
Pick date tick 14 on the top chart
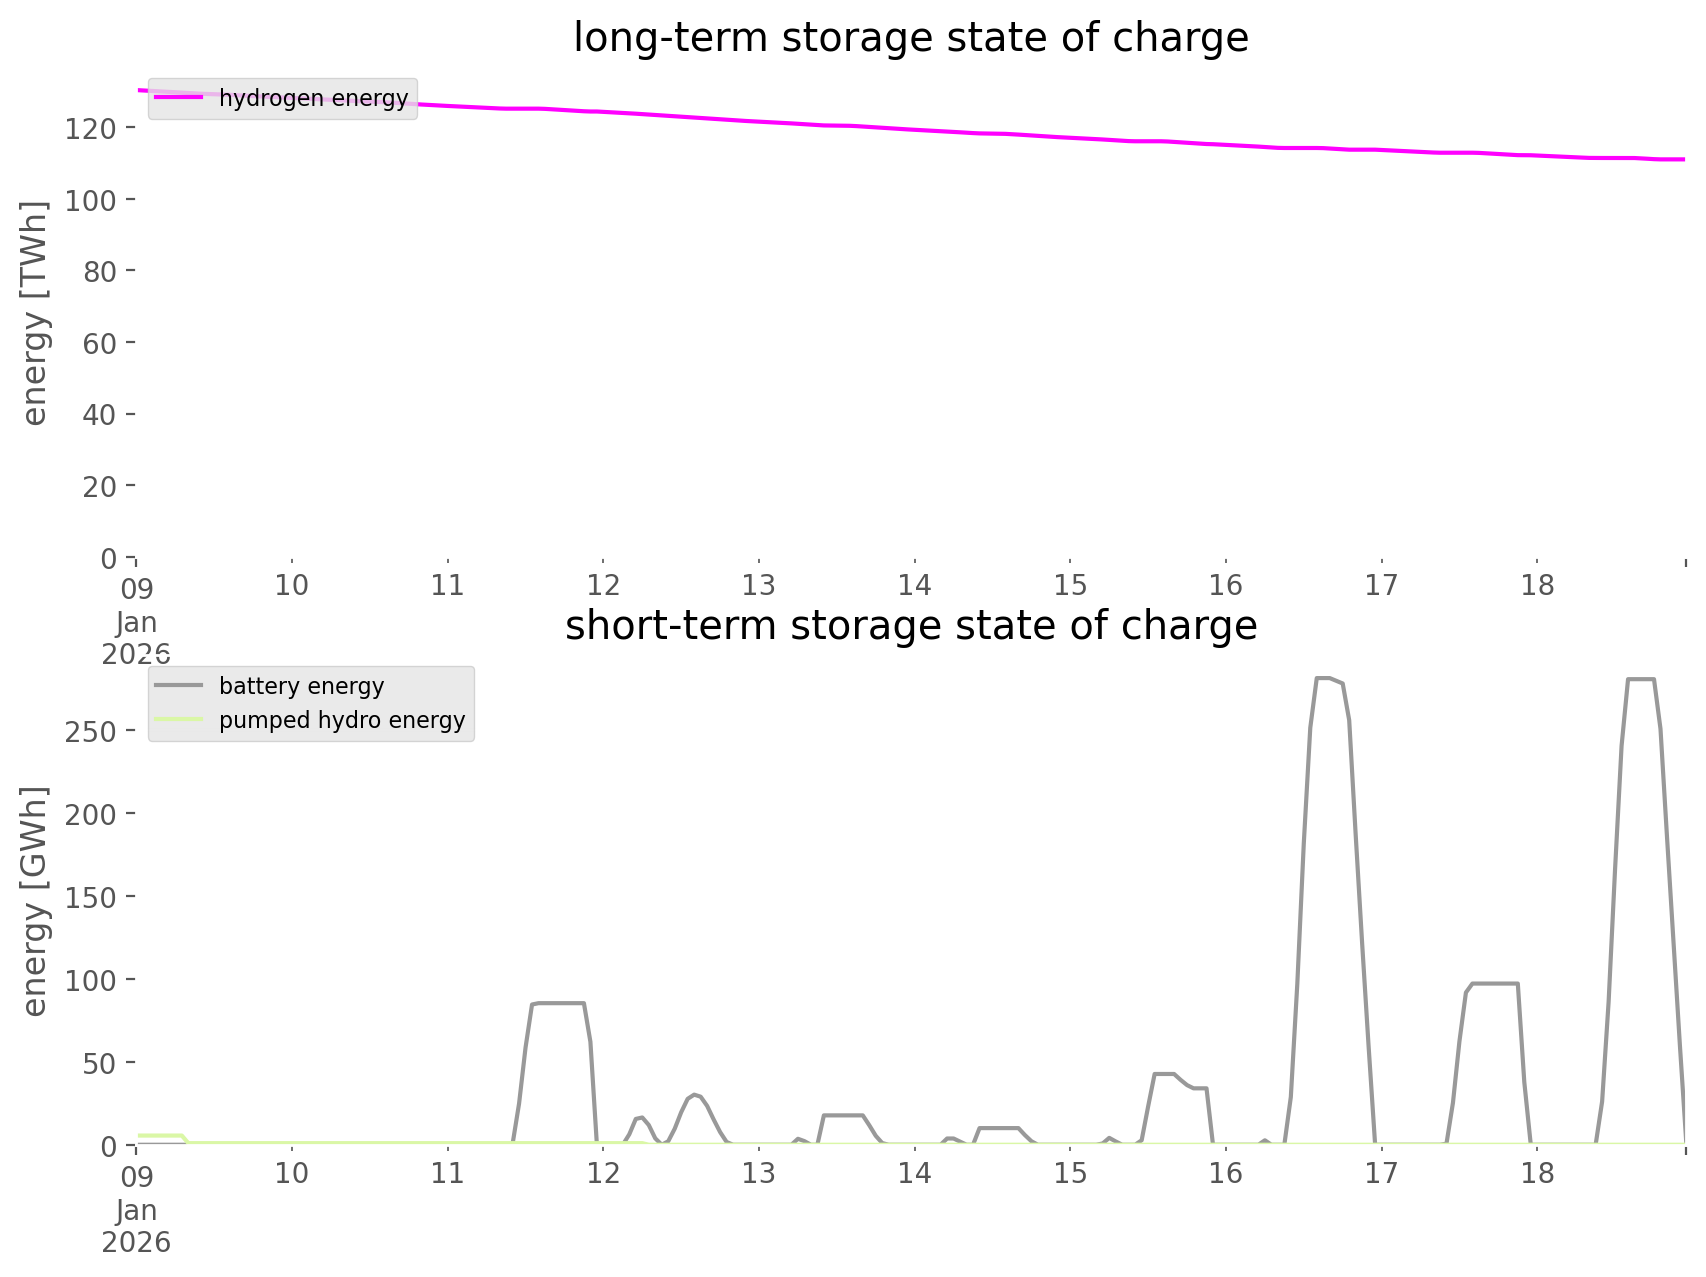(x=914, y=585)
